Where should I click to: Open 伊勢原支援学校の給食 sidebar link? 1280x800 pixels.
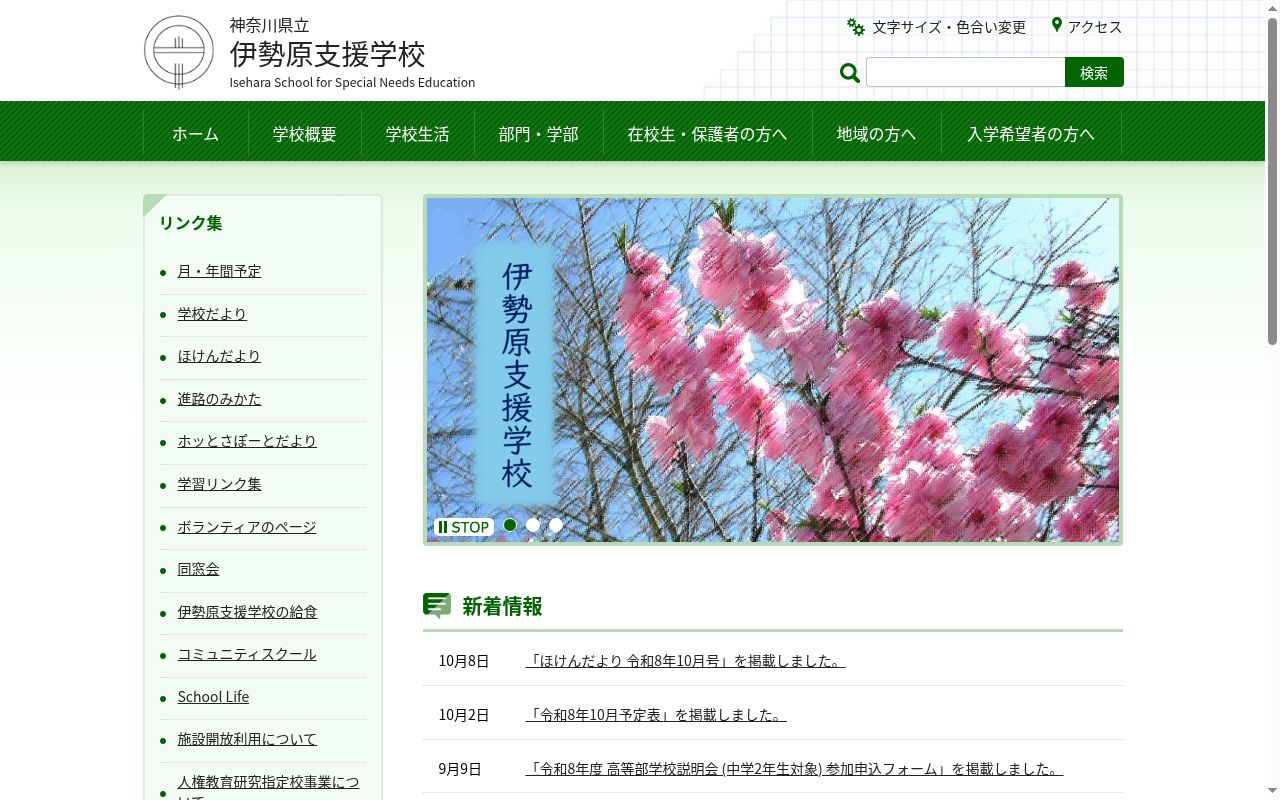click(x=247, y=612)
